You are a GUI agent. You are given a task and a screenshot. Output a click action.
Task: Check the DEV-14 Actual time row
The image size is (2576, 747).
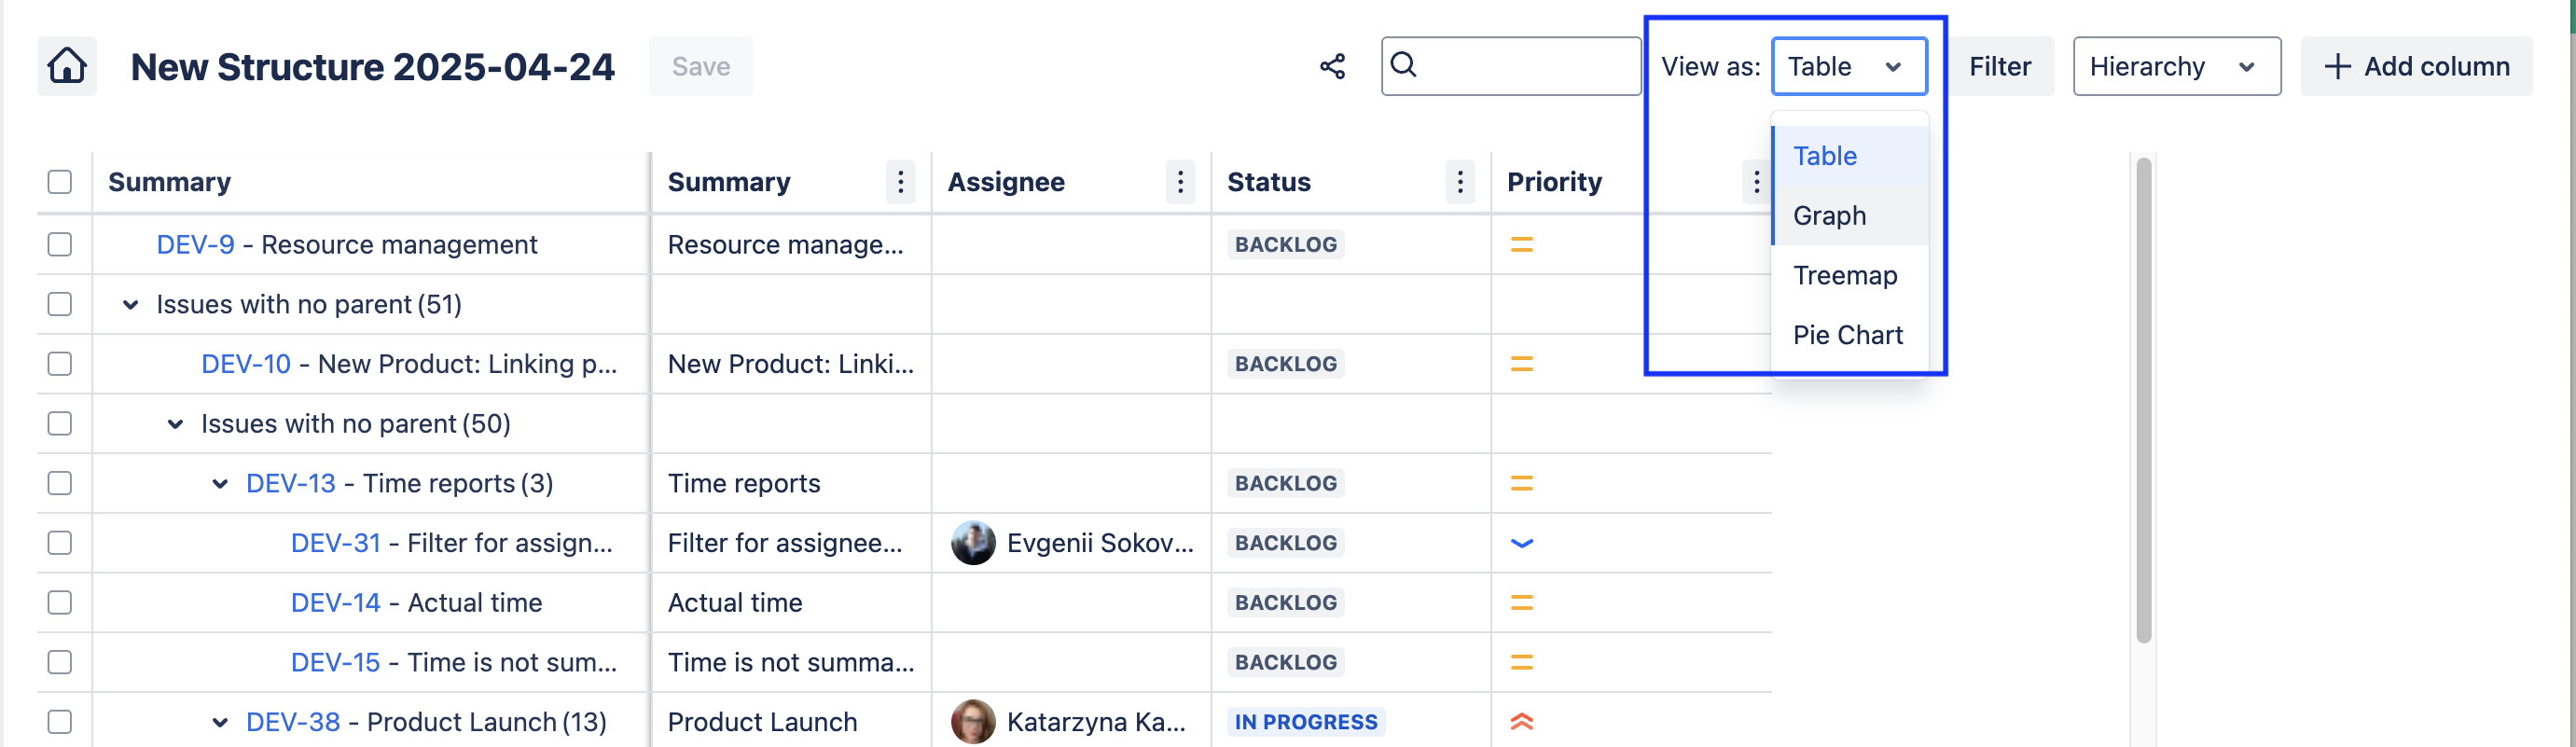pyautogui.click(x=60, y=603)
